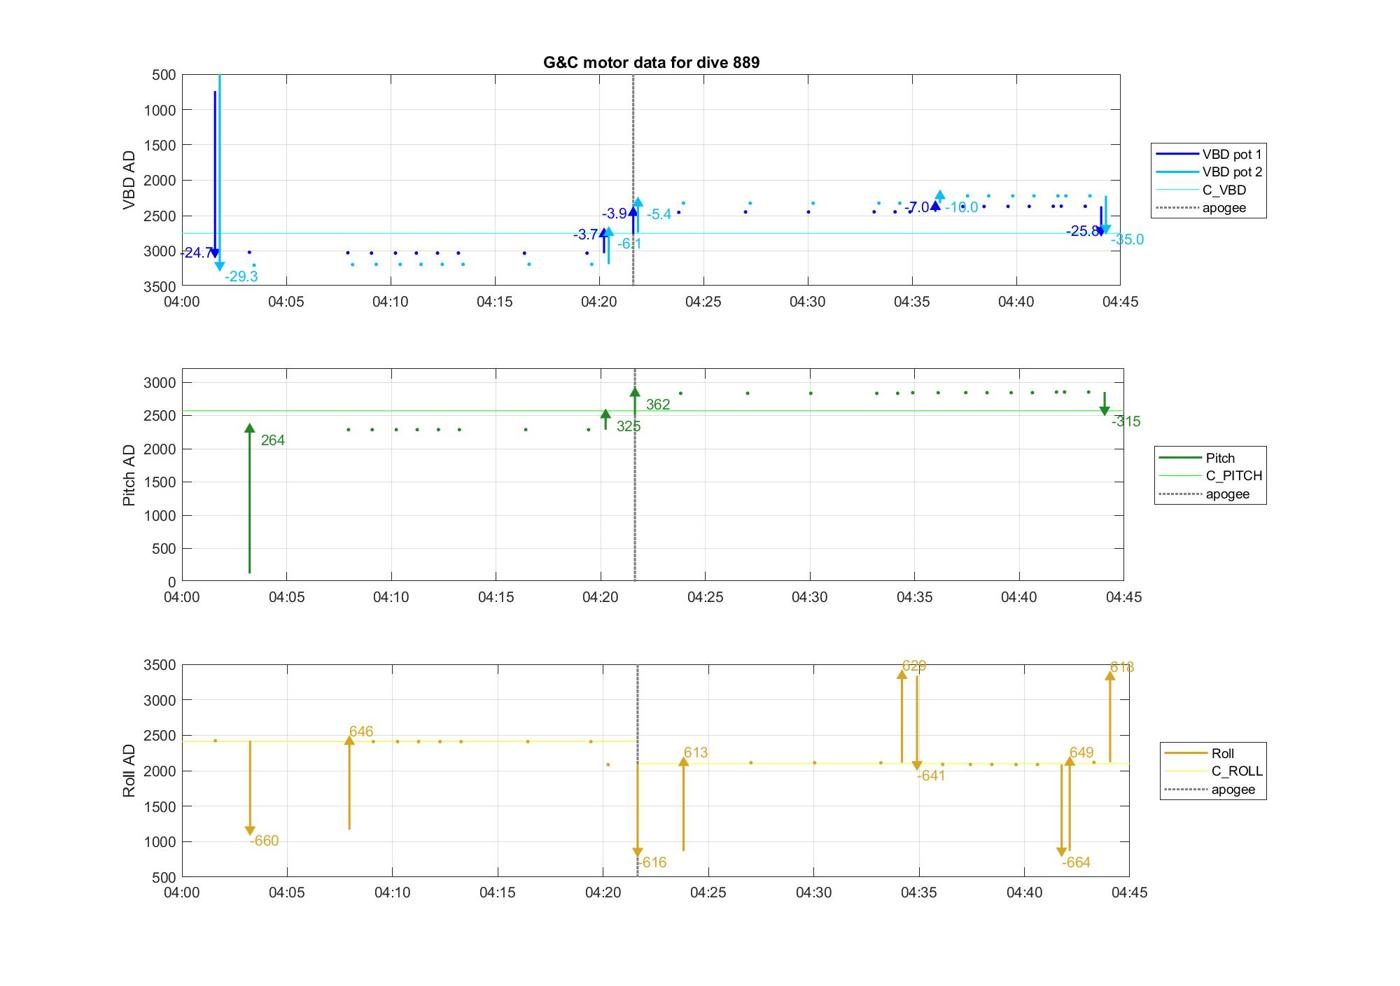
Task: Click the "04:10" tick under the Pitch plot
Action: 391,597
